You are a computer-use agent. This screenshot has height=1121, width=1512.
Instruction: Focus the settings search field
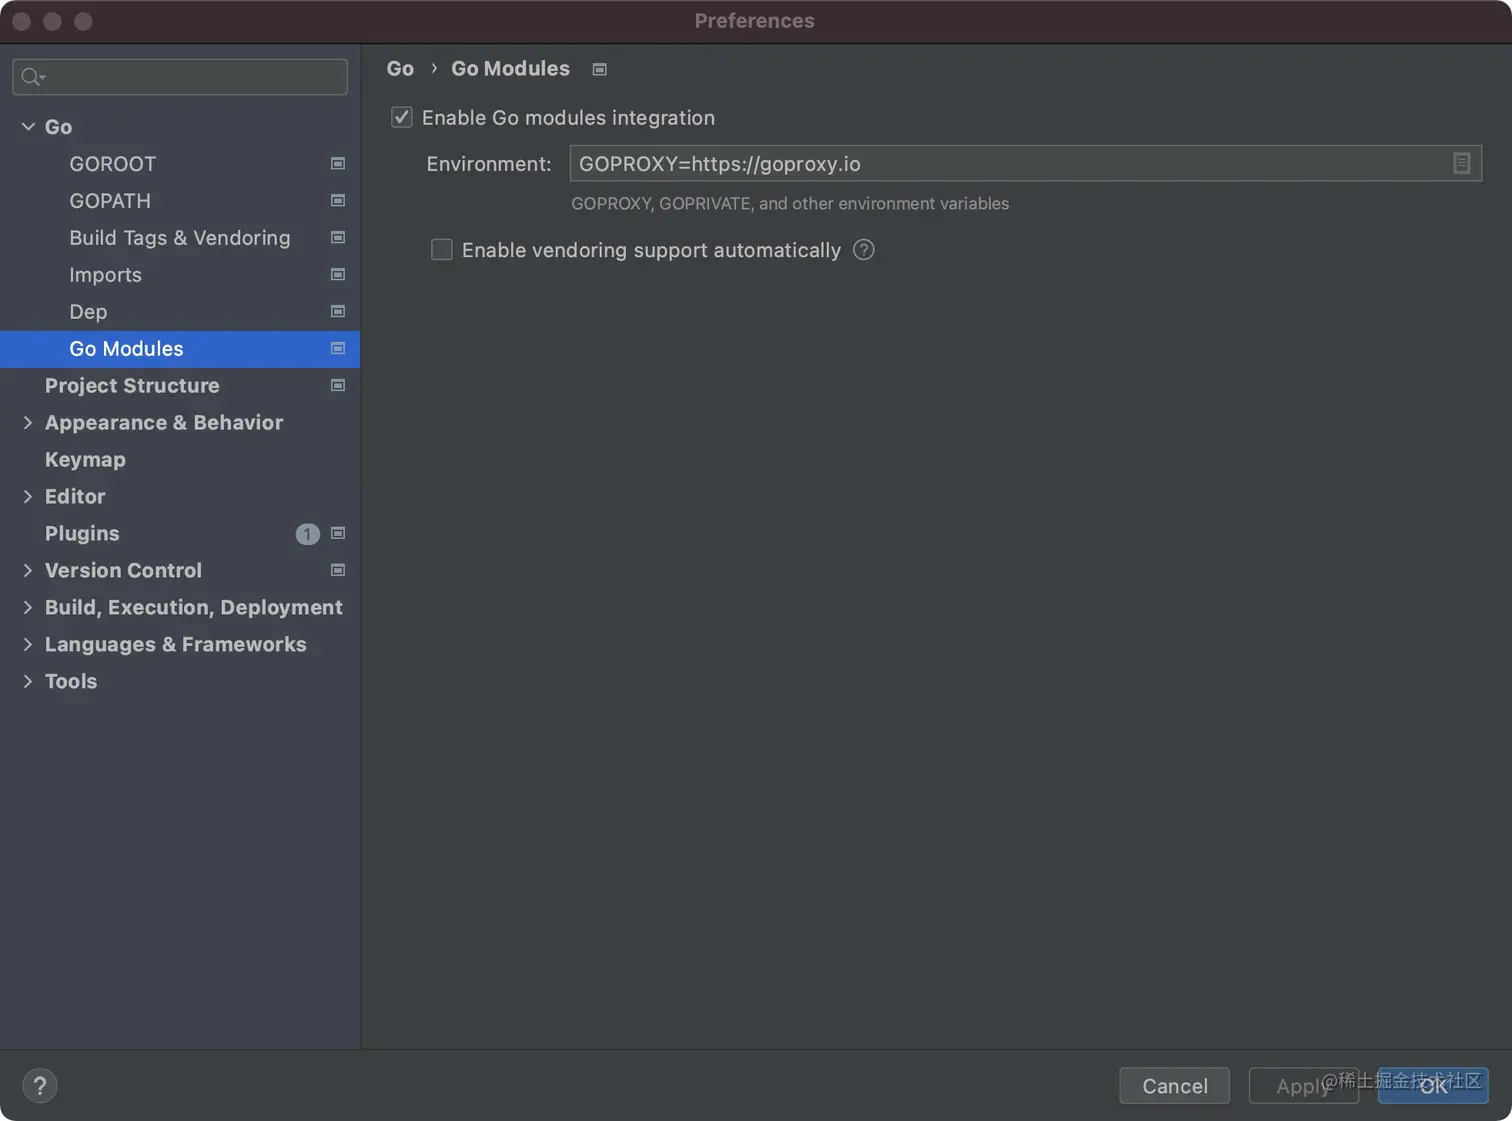tap(180, 76)
